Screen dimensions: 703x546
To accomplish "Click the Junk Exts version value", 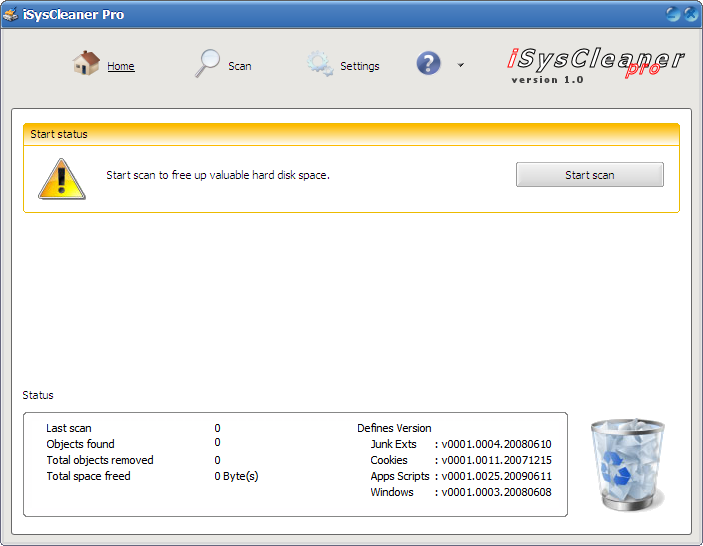I will pos(499,445).
